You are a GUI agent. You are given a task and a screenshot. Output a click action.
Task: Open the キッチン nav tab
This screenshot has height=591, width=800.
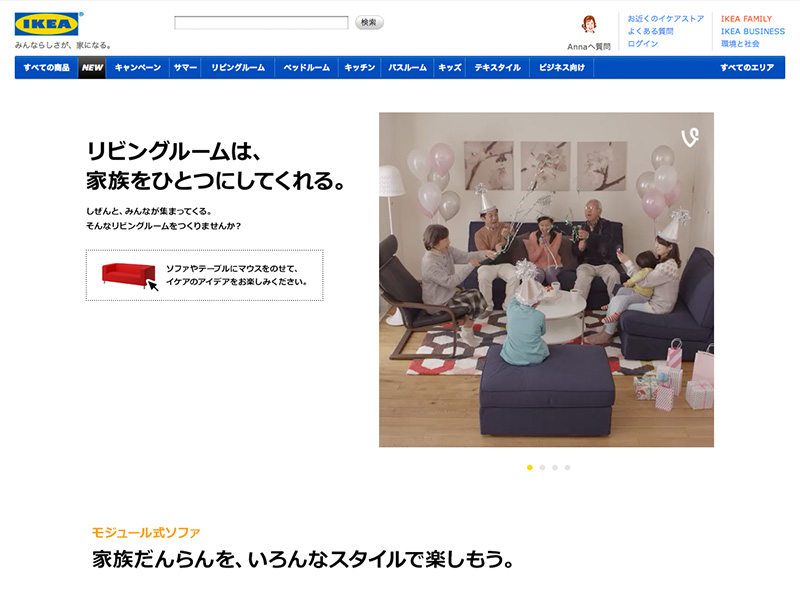pyautogui.click(x=359, y=68)
